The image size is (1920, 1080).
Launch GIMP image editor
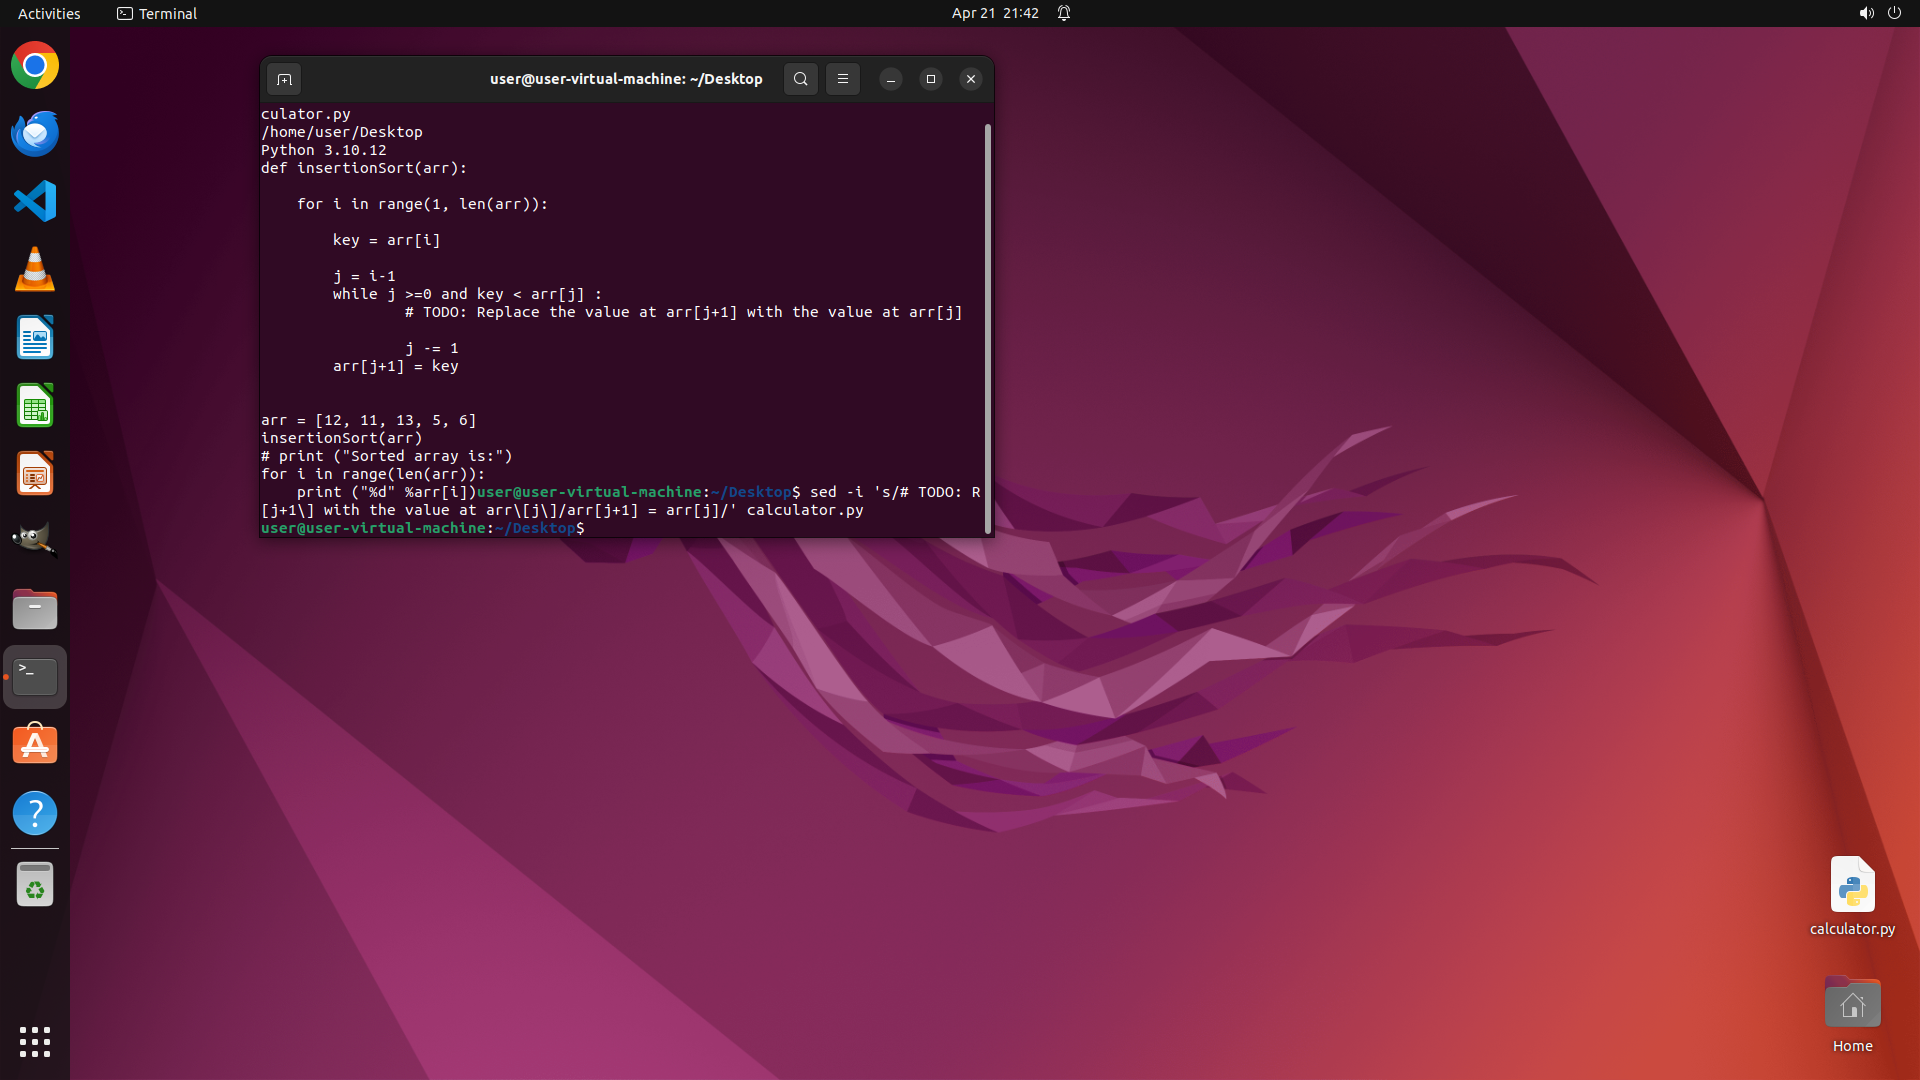(x=35, y=541)
